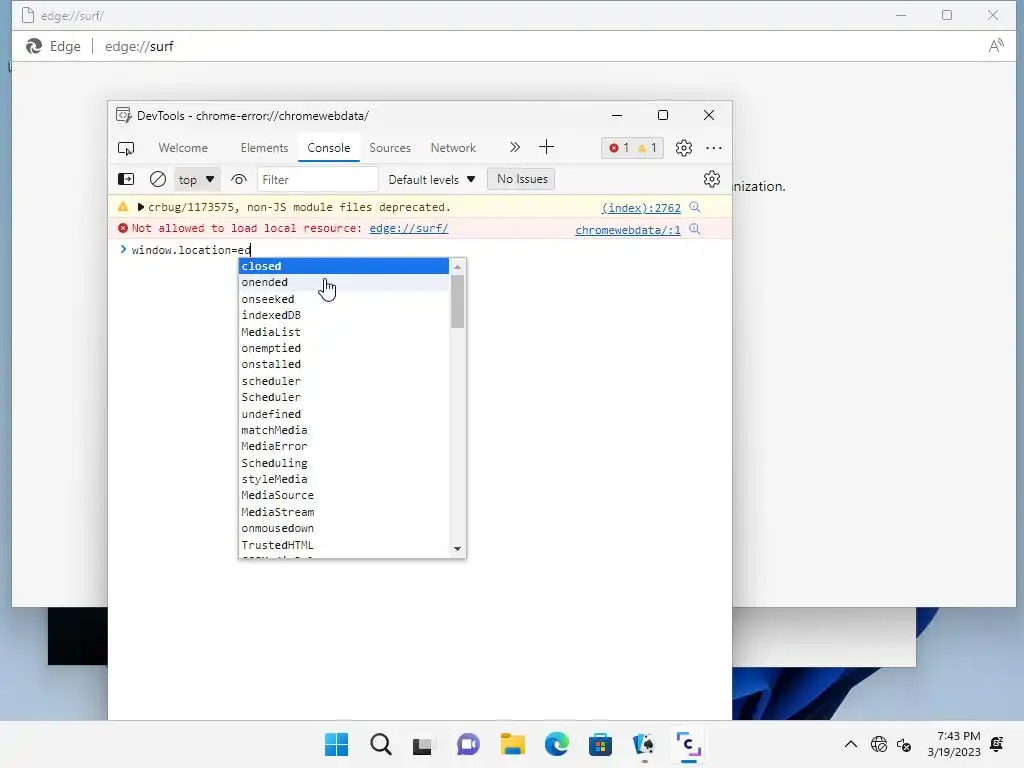Open the muted volume tray icon
The width and height of the screenshot is (1024, 768).
pos(904,744)
